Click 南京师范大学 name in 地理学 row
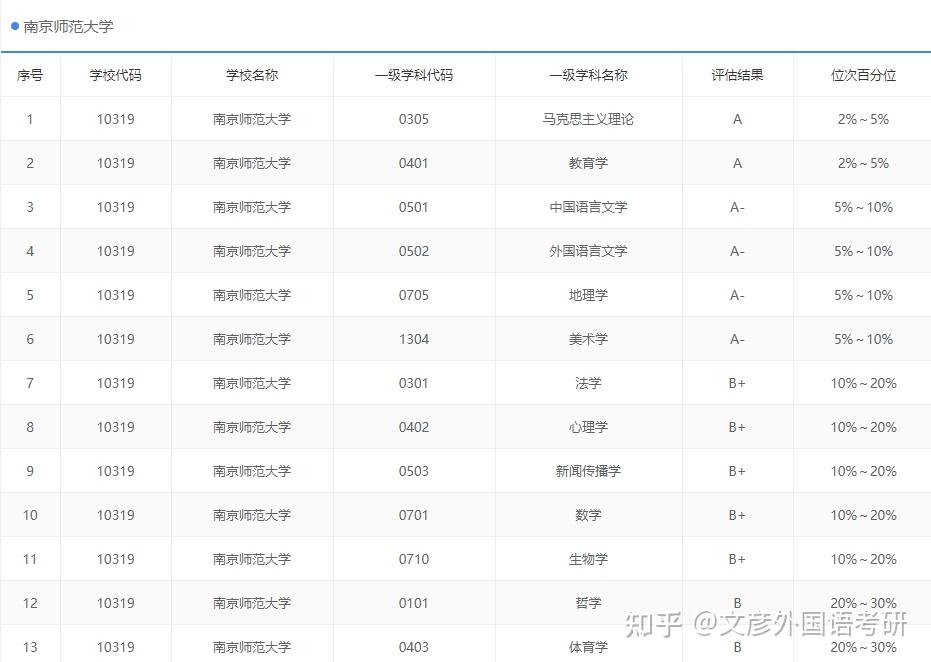 252,295
